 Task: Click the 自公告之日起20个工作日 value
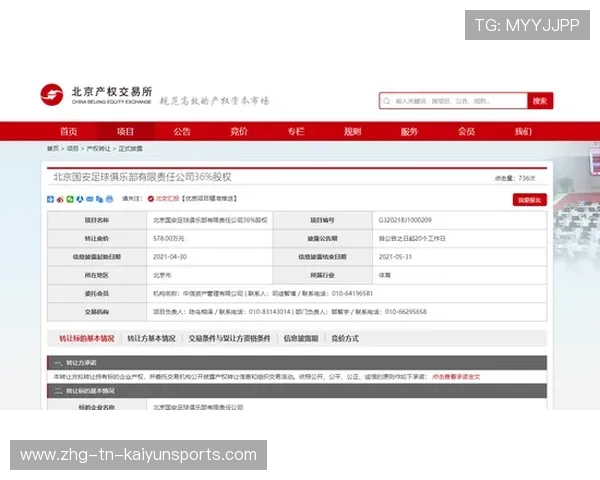pyautogui.click(x=412, y=238)
